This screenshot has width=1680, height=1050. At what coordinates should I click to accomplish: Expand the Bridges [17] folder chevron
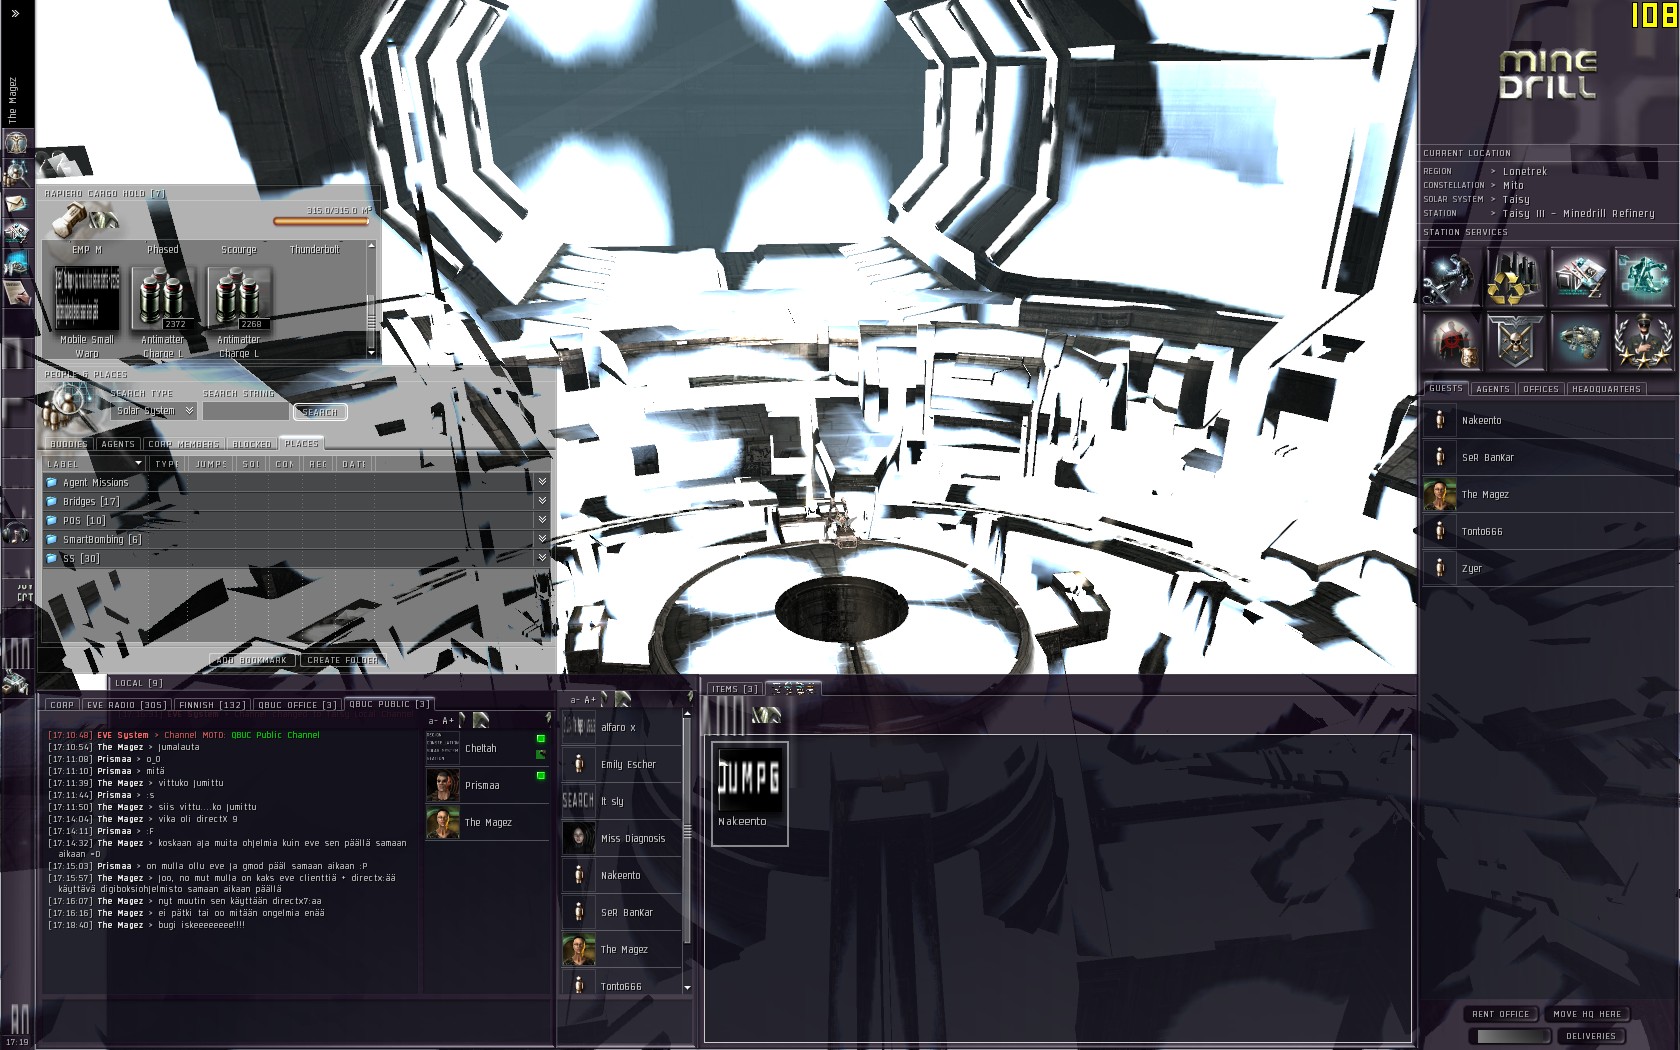point(542,501)
